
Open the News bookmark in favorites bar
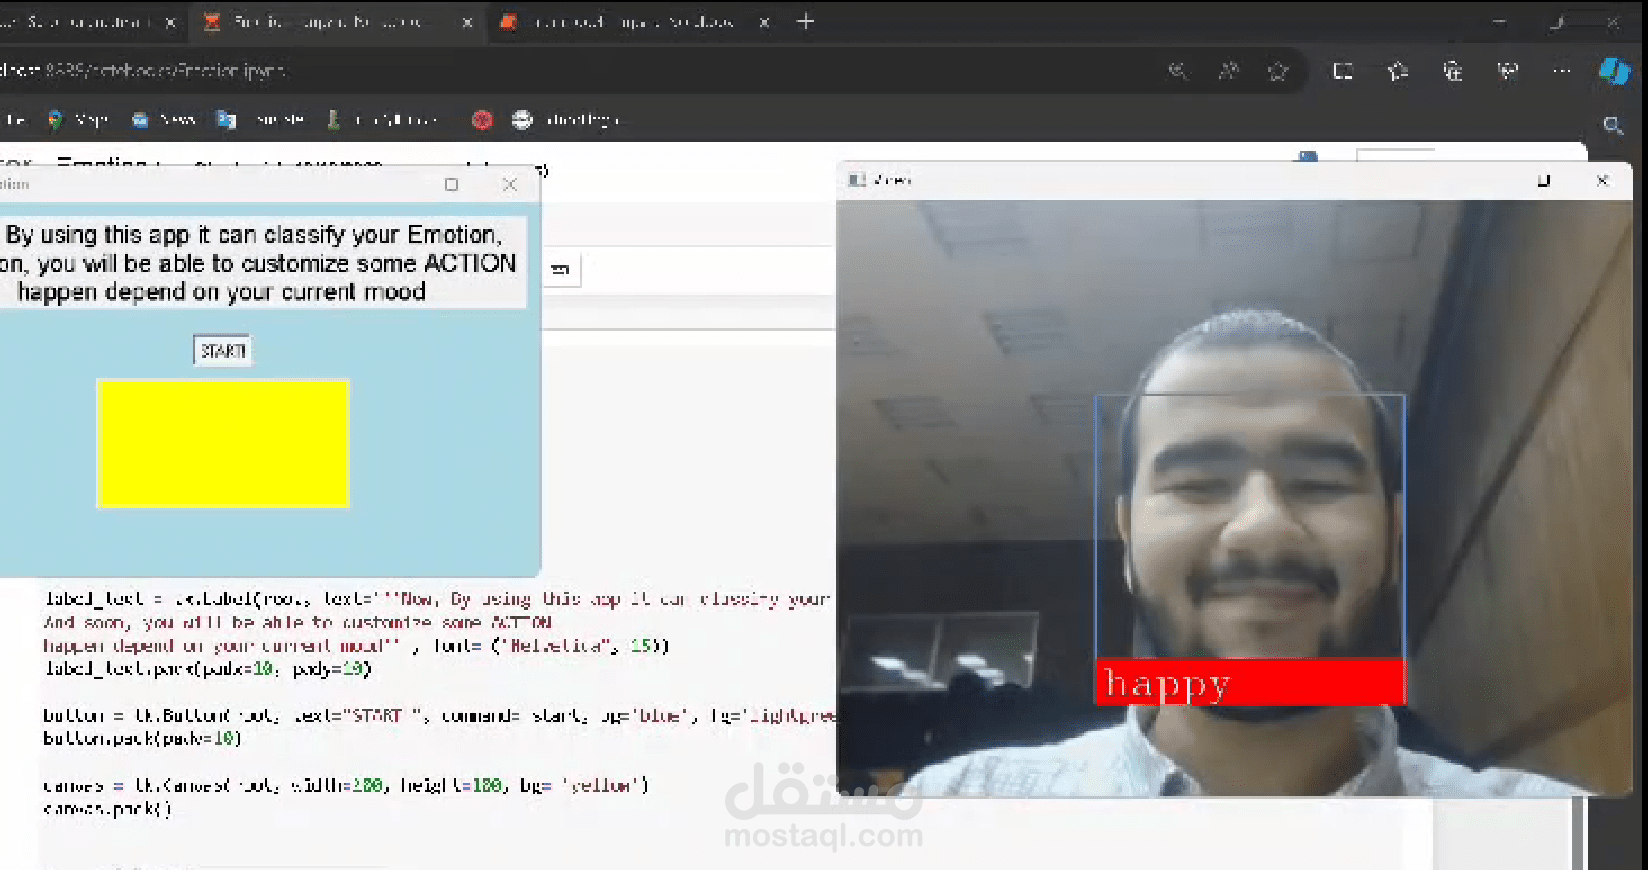(x=164, y=120)
